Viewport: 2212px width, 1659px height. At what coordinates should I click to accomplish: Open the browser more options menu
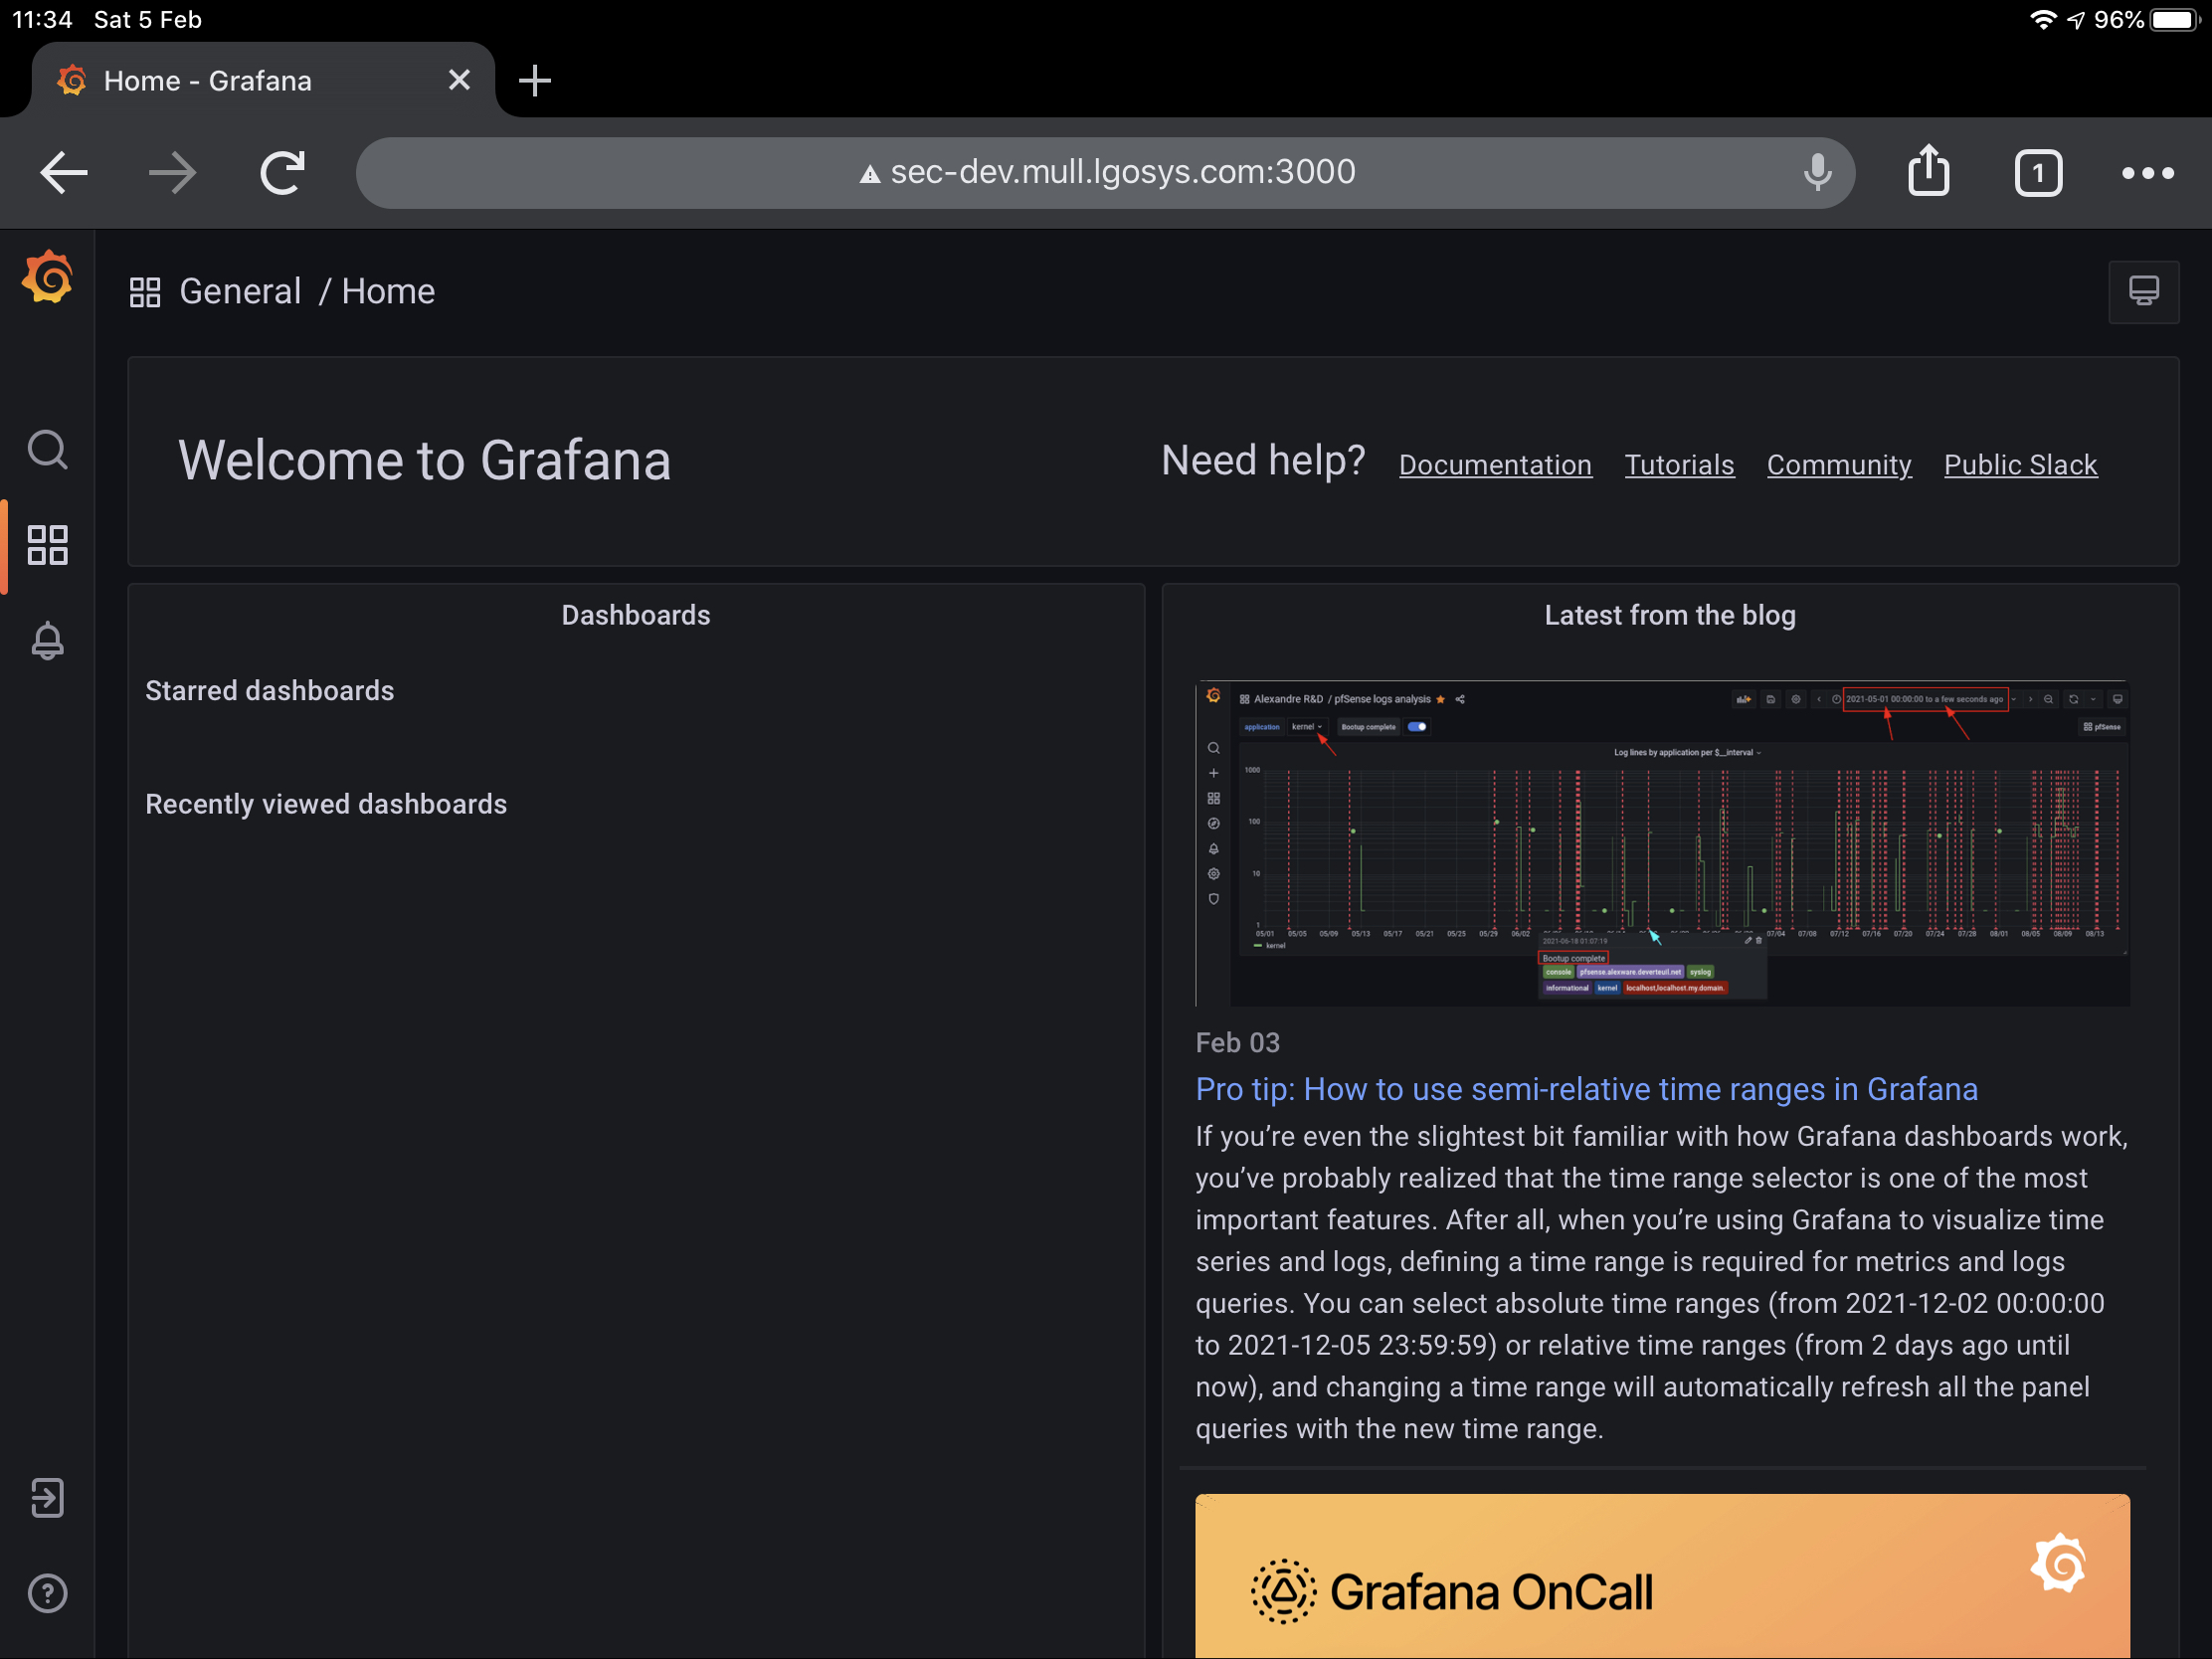pos(2146,172)
